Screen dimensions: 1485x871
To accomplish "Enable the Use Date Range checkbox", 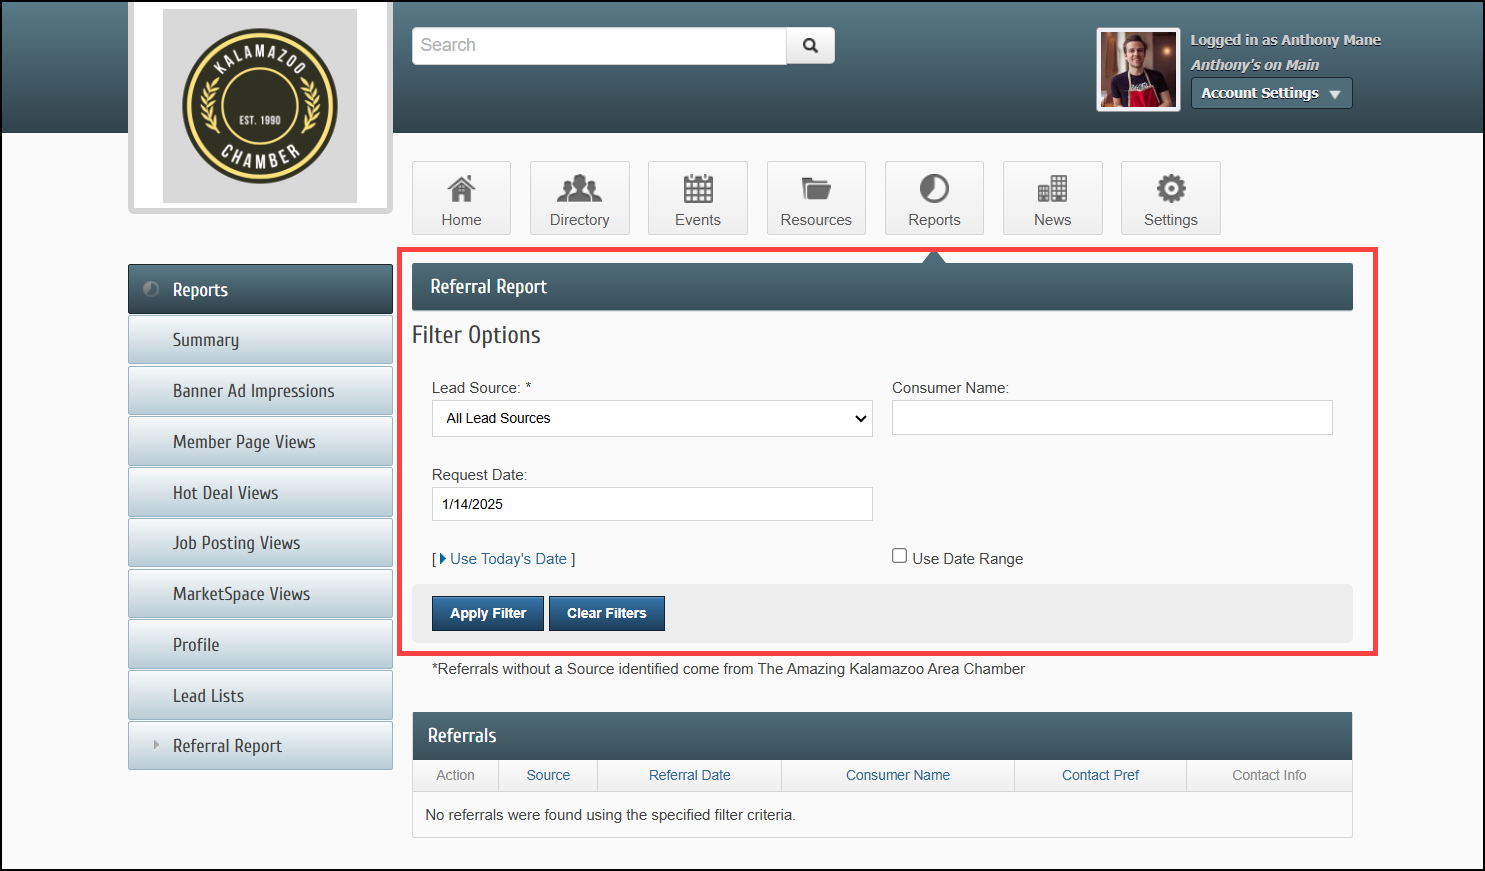I will coord(900,556).
